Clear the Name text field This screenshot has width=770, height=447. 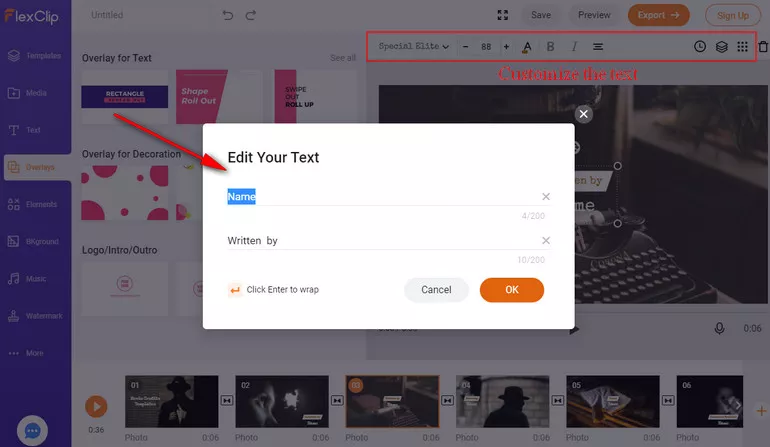pyautogui.click(x=546, y=196)
